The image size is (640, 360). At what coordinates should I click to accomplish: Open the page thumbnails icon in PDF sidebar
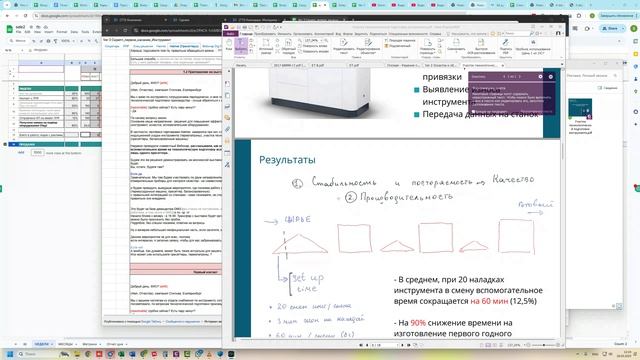tap(228, 95)
